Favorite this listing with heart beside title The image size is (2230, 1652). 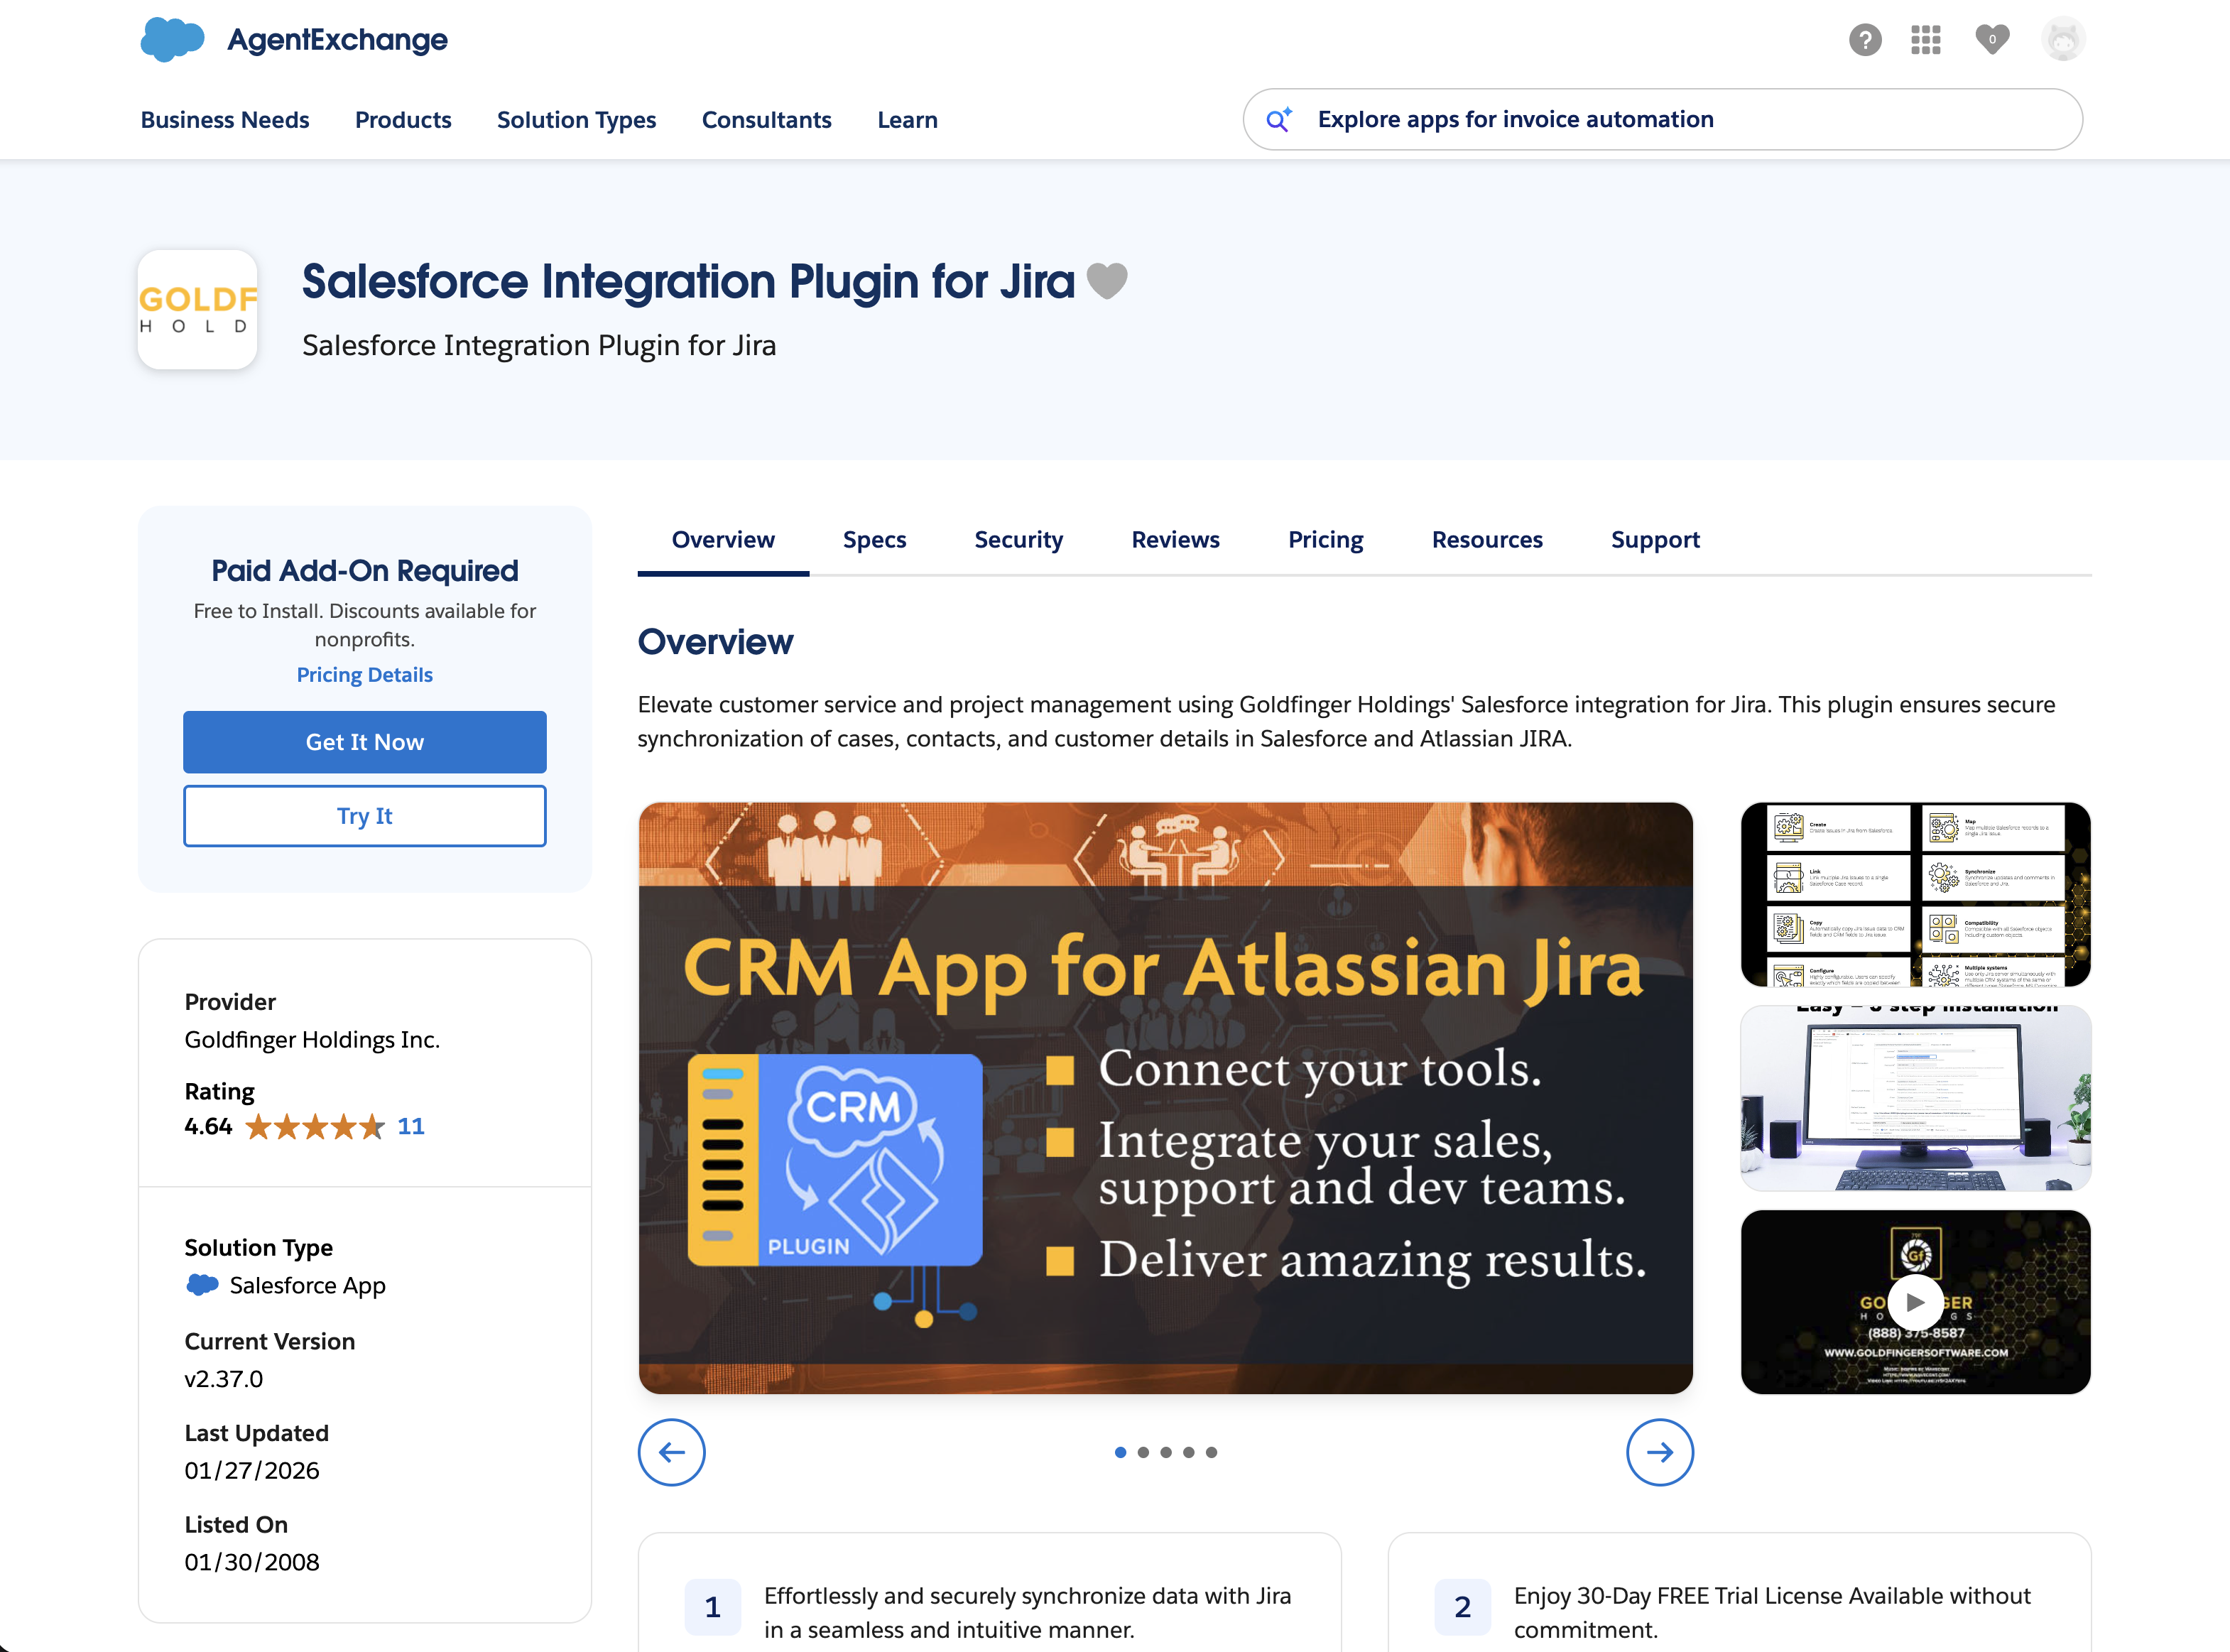pos(1106,281)
